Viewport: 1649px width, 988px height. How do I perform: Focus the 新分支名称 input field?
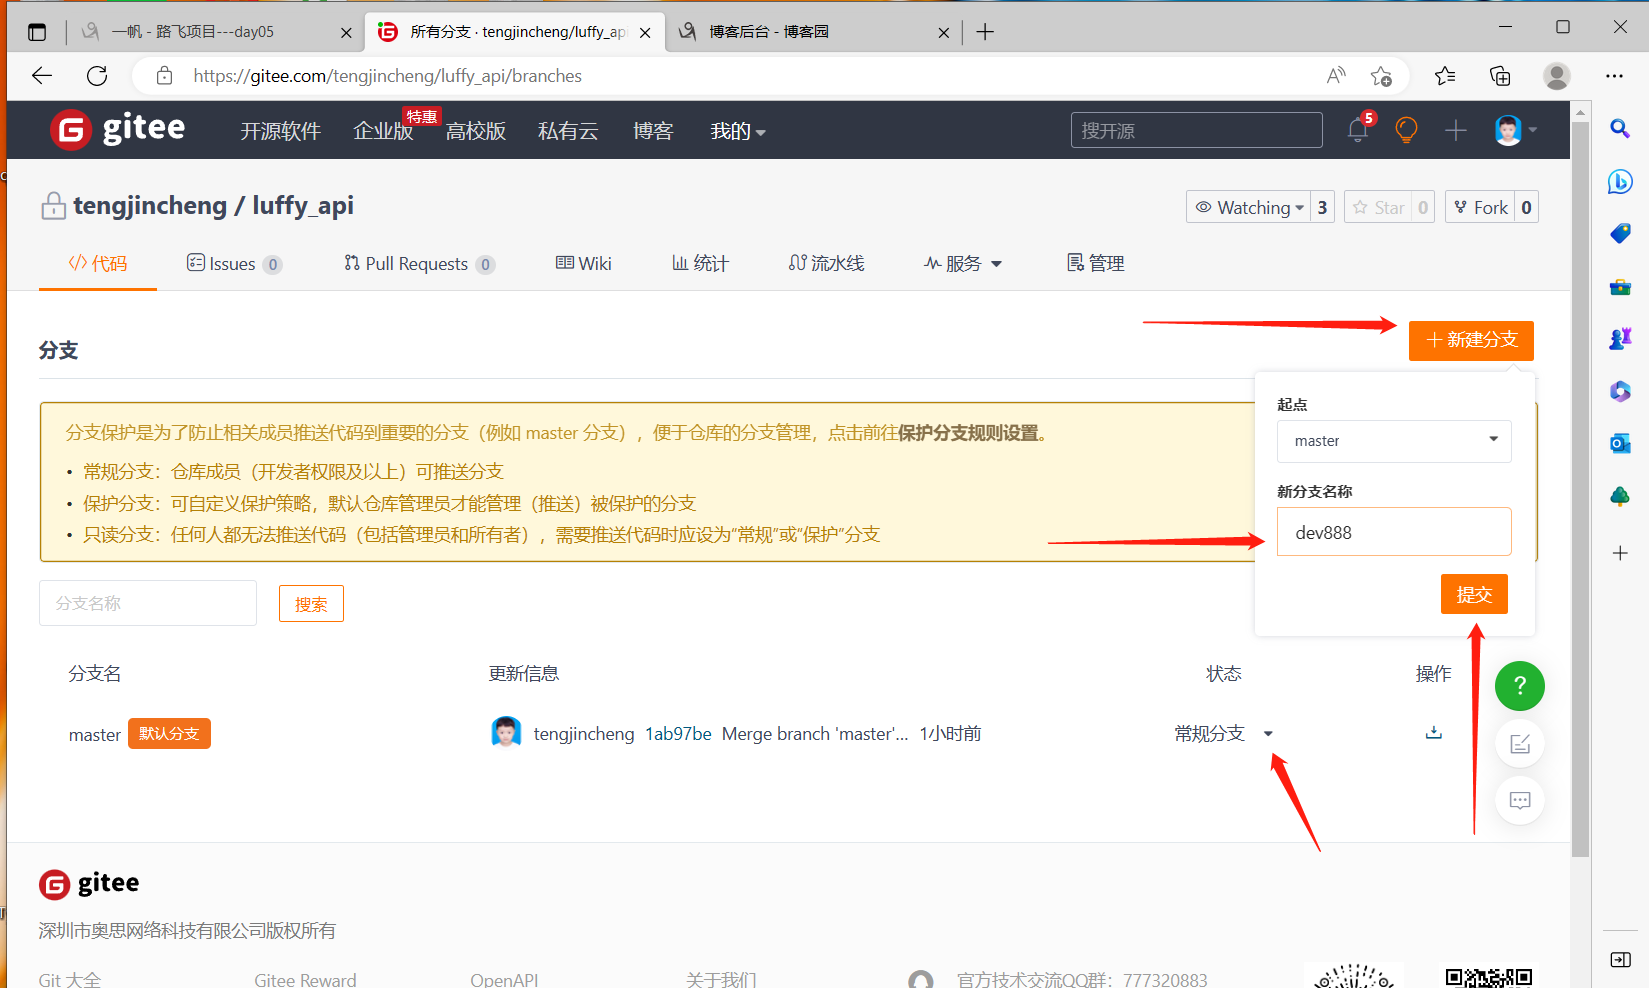coord(1394,532)
